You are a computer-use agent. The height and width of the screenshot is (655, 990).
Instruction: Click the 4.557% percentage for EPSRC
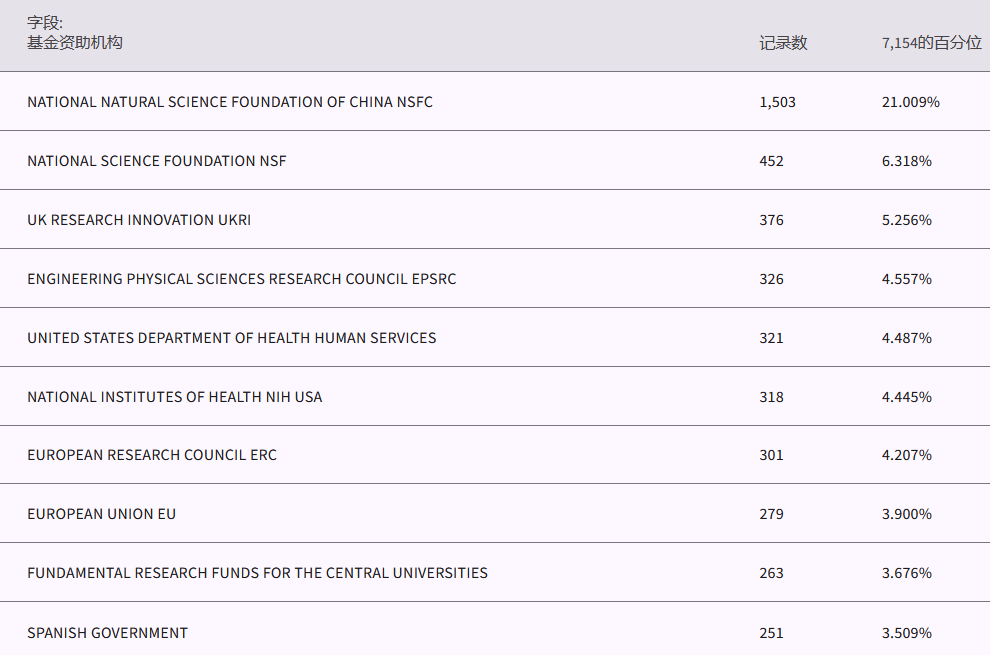(906, 279)
